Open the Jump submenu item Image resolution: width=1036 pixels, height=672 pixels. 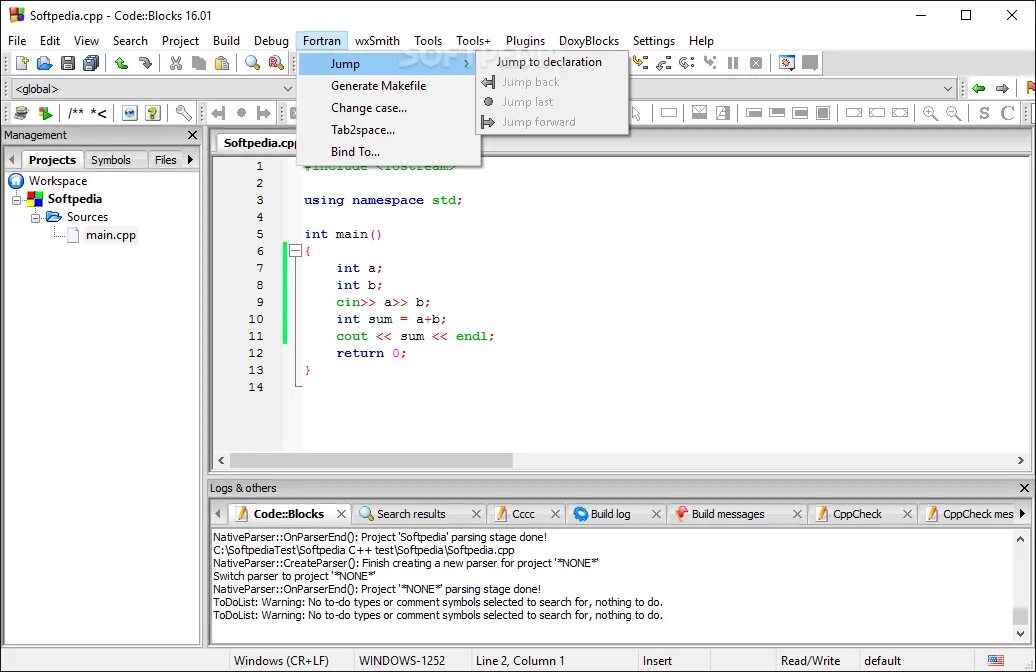point(387,63)
